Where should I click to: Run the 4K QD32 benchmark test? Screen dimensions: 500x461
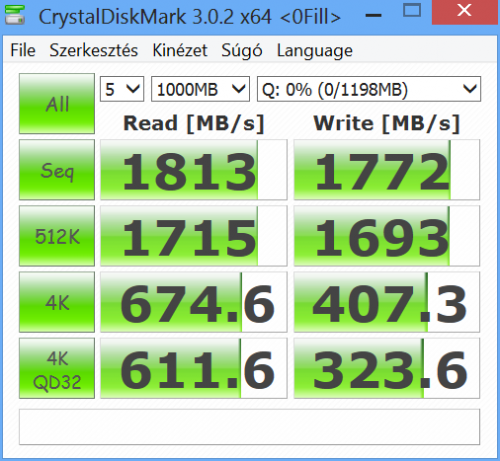[57, 368]
